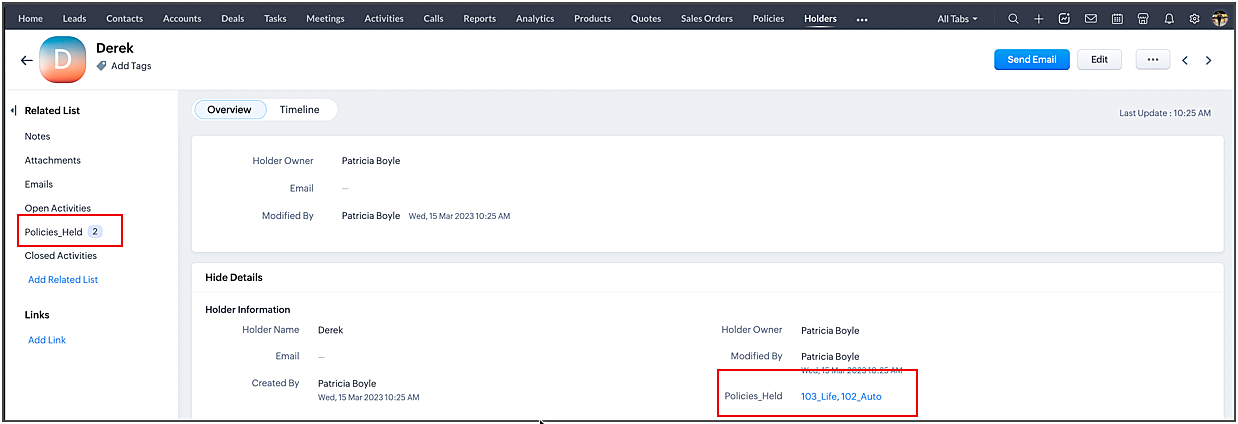Collapse the Hide Details section
The image size is (1238, 424).
234,277
